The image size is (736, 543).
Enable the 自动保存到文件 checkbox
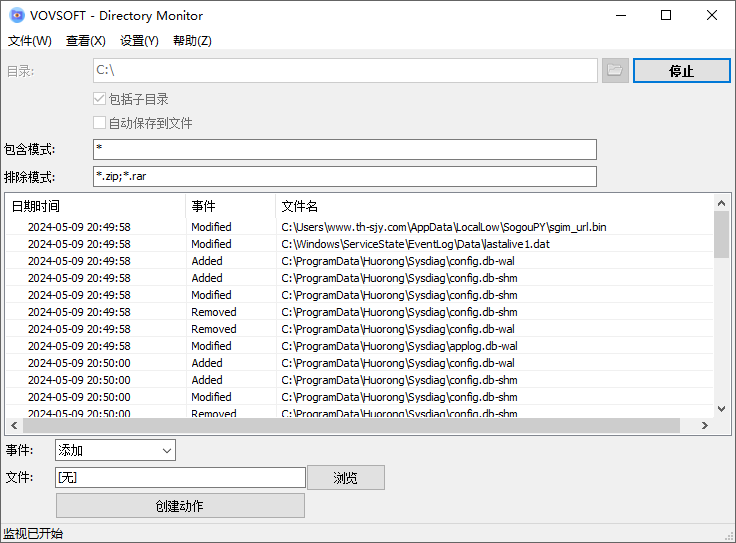pyautogui.click(x=99, y=123)
